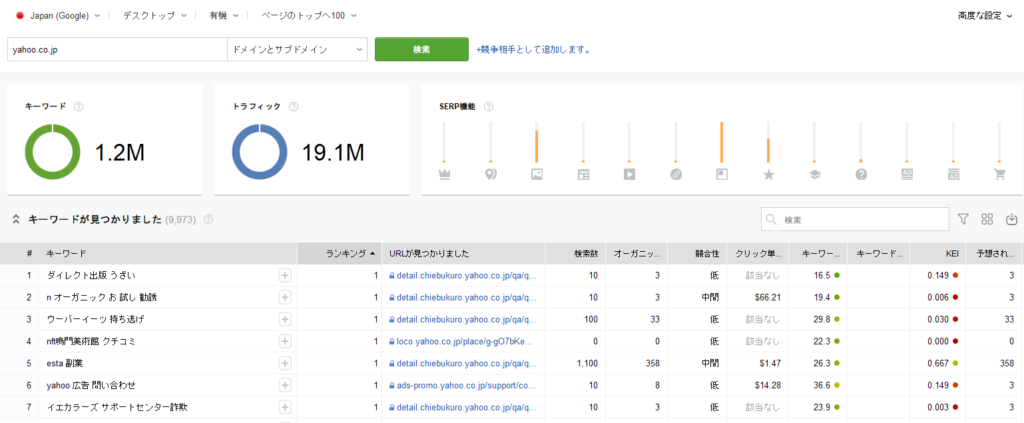Click the 0.667 KEI value

pyautogui.click(x=936, y=363)
